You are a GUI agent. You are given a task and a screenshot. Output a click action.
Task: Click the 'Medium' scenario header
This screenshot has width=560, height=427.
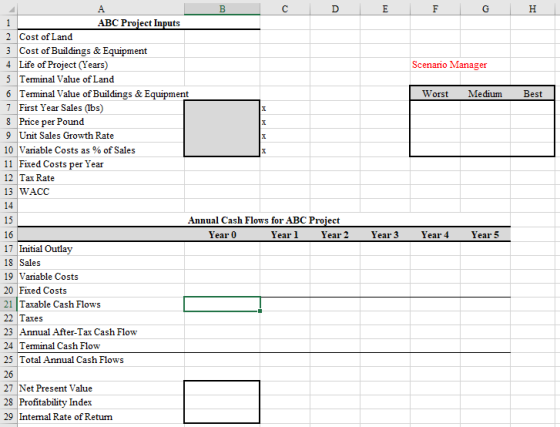(485, 94)
